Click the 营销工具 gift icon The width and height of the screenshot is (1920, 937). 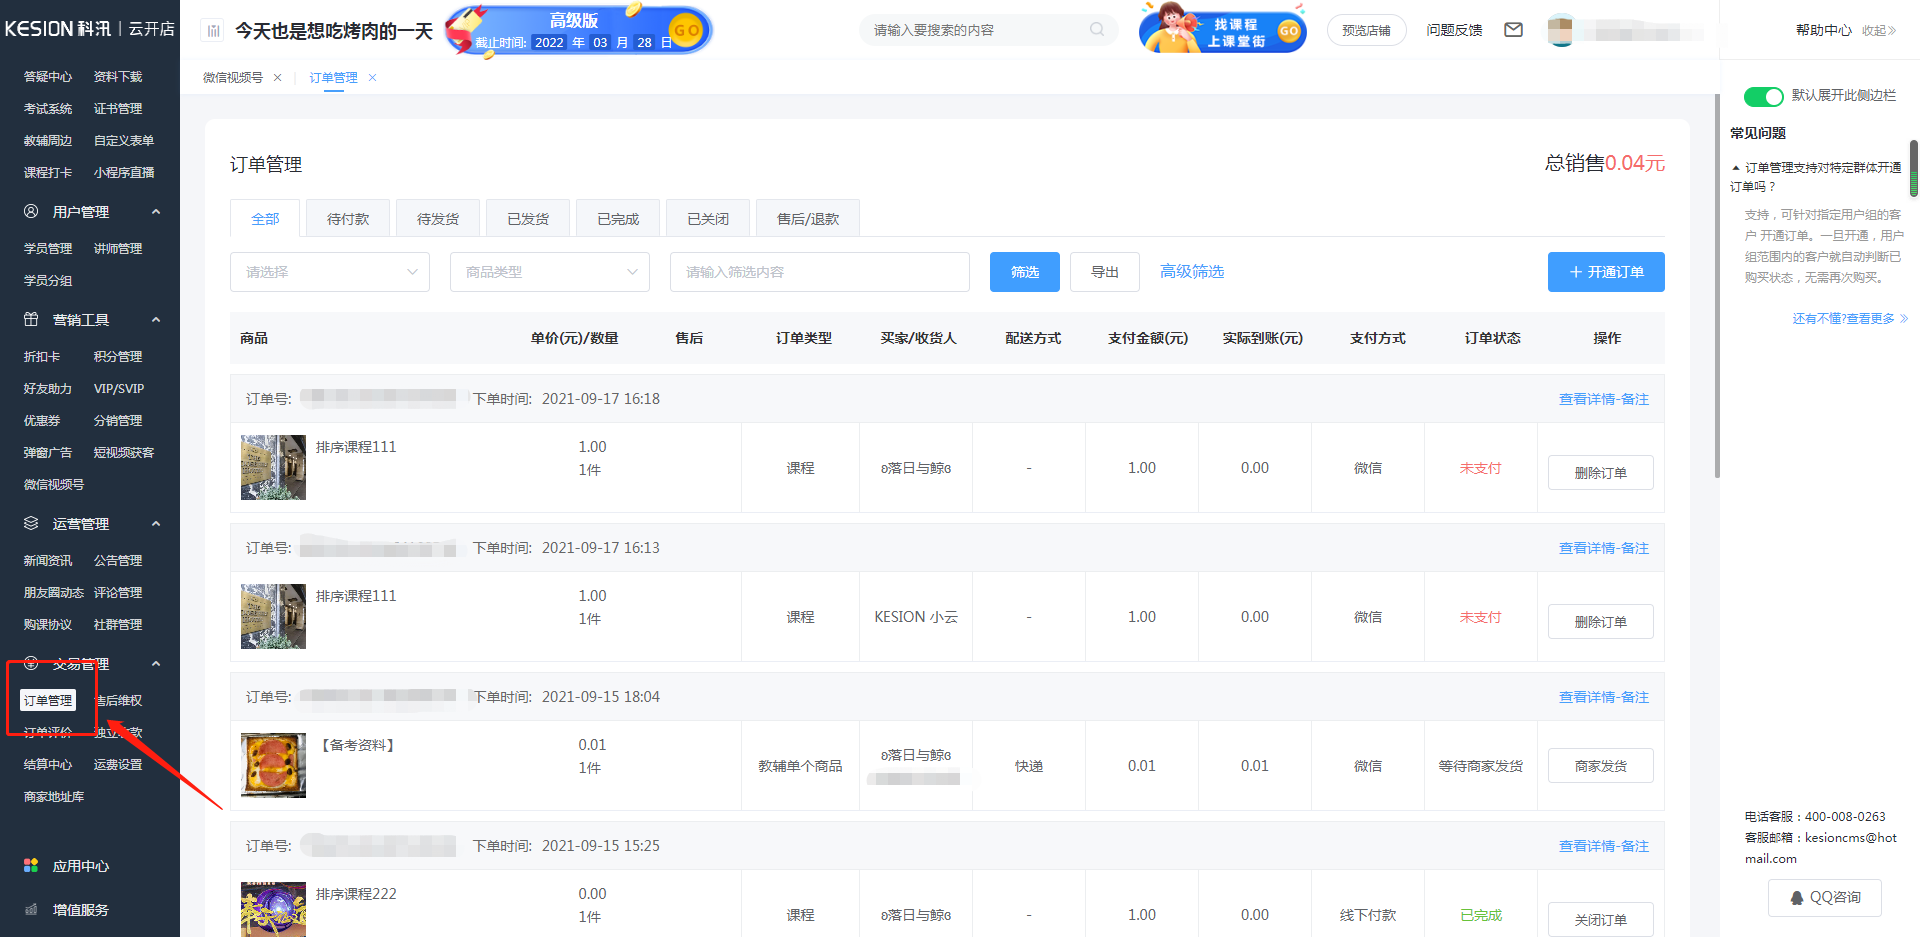31,319
